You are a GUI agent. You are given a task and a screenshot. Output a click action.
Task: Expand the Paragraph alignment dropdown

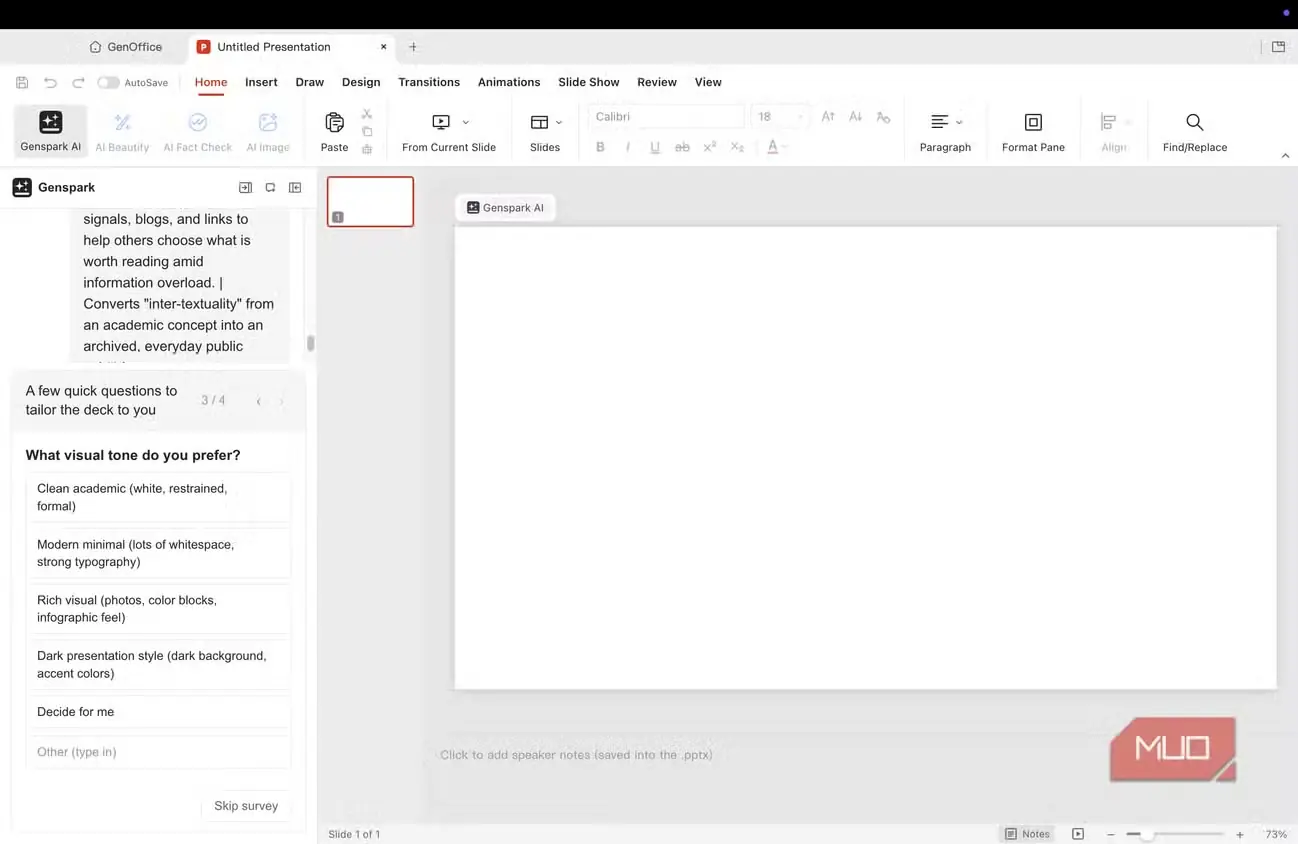click(959, 122)
